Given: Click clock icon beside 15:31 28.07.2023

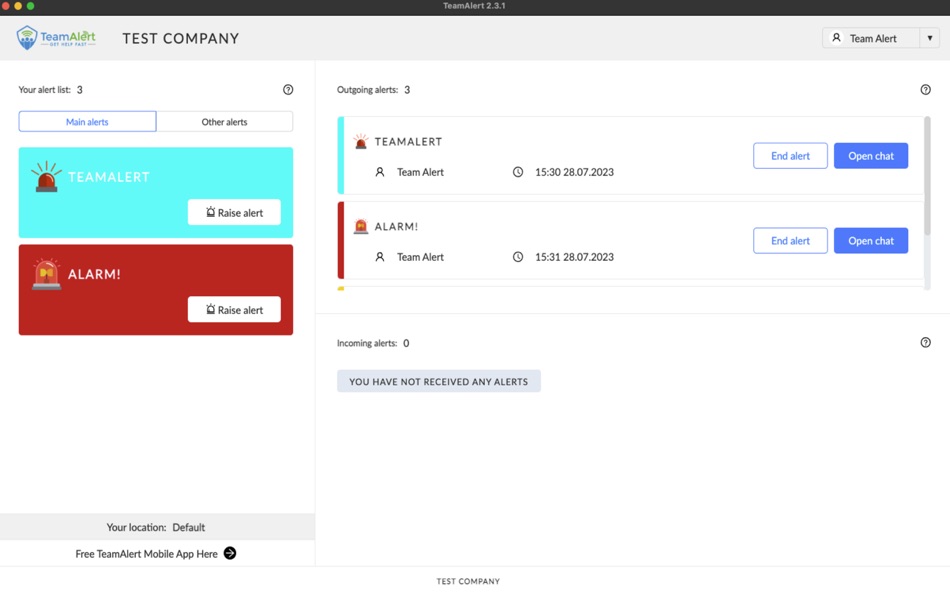Looking at the screenshot, I should [x=518, y=257].
